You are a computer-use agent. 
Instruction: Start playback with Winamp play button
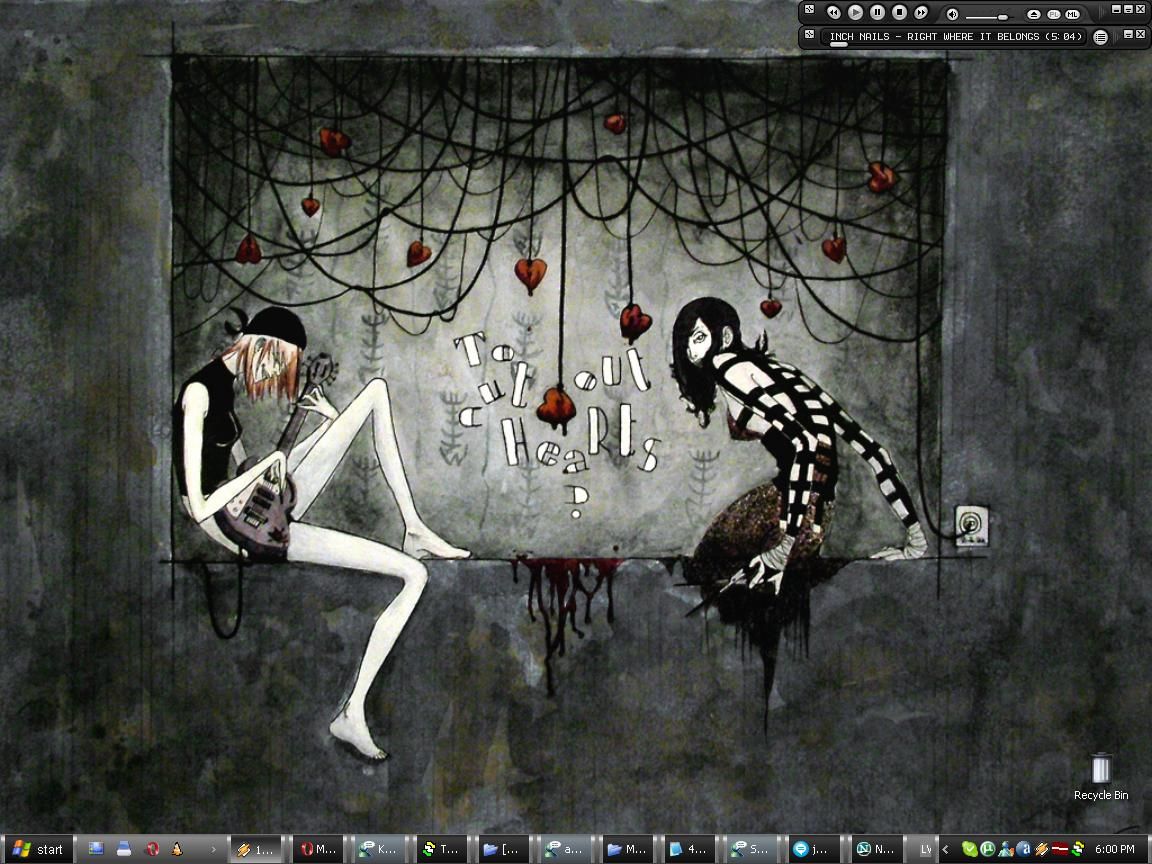pos(855,12)
